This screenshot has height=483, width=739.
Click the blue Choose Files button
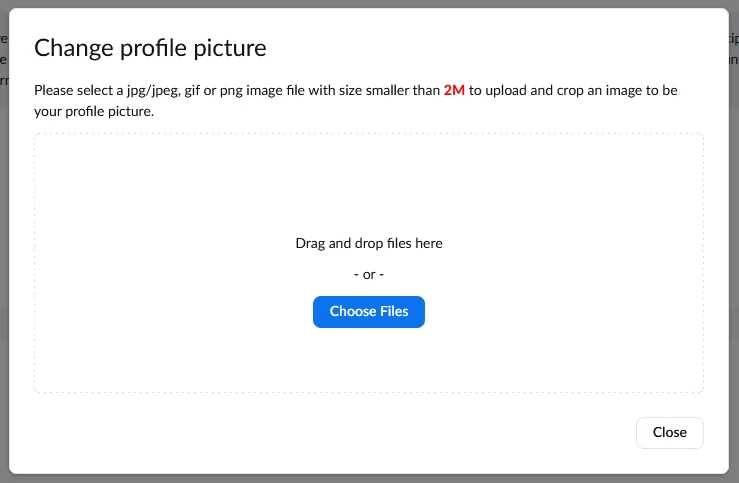click(368, 312)
